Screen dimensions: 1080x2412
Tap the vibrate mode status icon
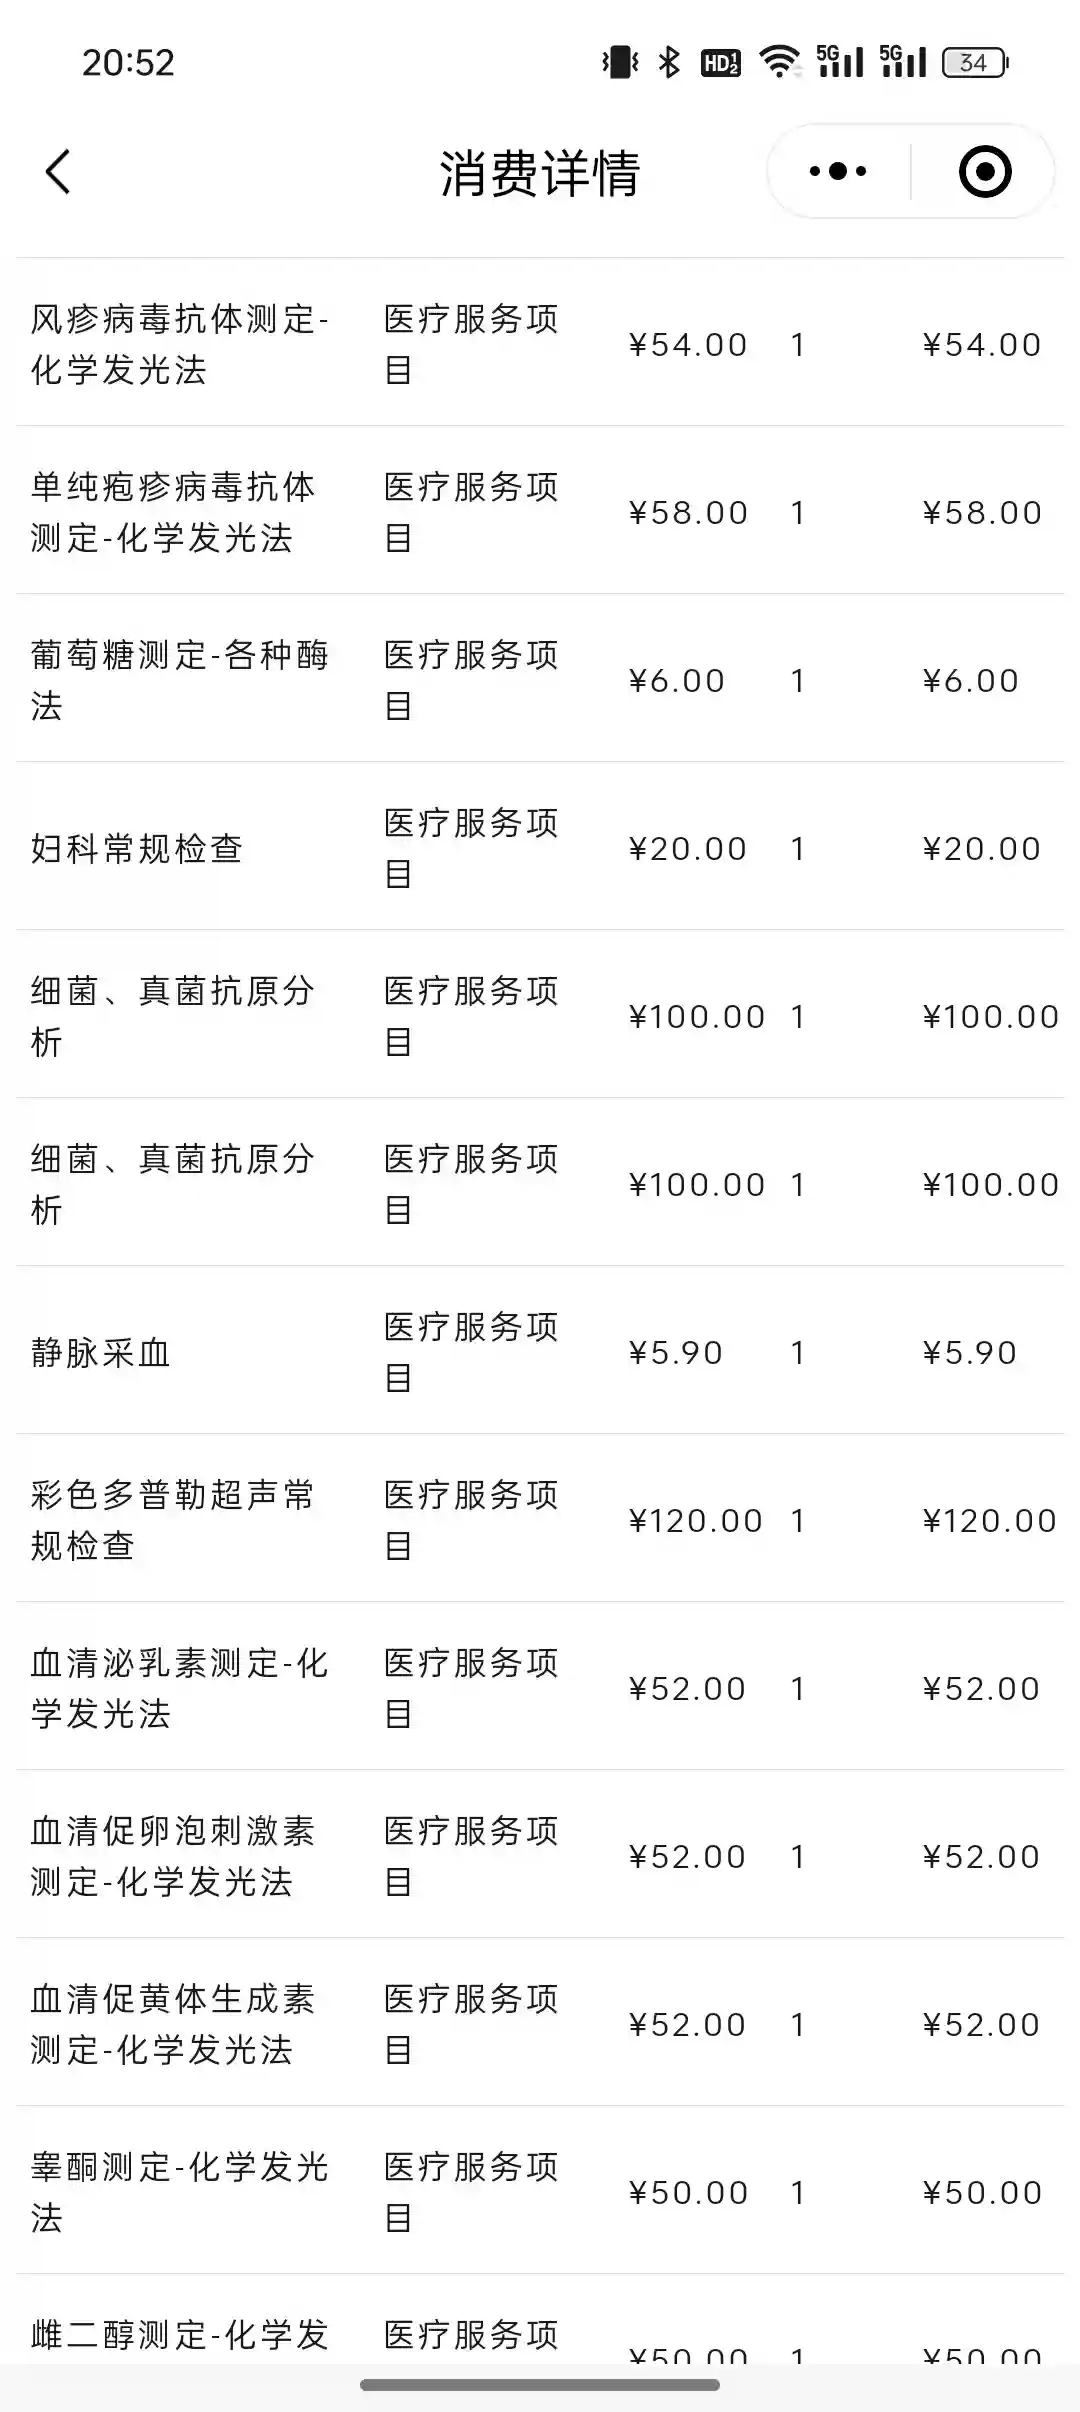click(x=620, y=63)
